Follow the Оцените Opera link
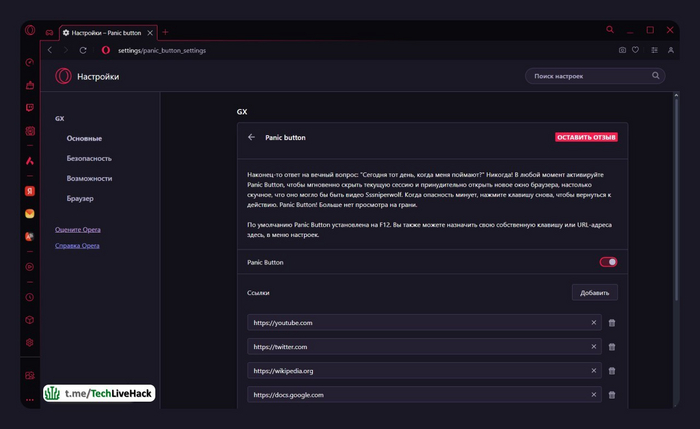Screen dimensions: 700x429 point(78,229)
